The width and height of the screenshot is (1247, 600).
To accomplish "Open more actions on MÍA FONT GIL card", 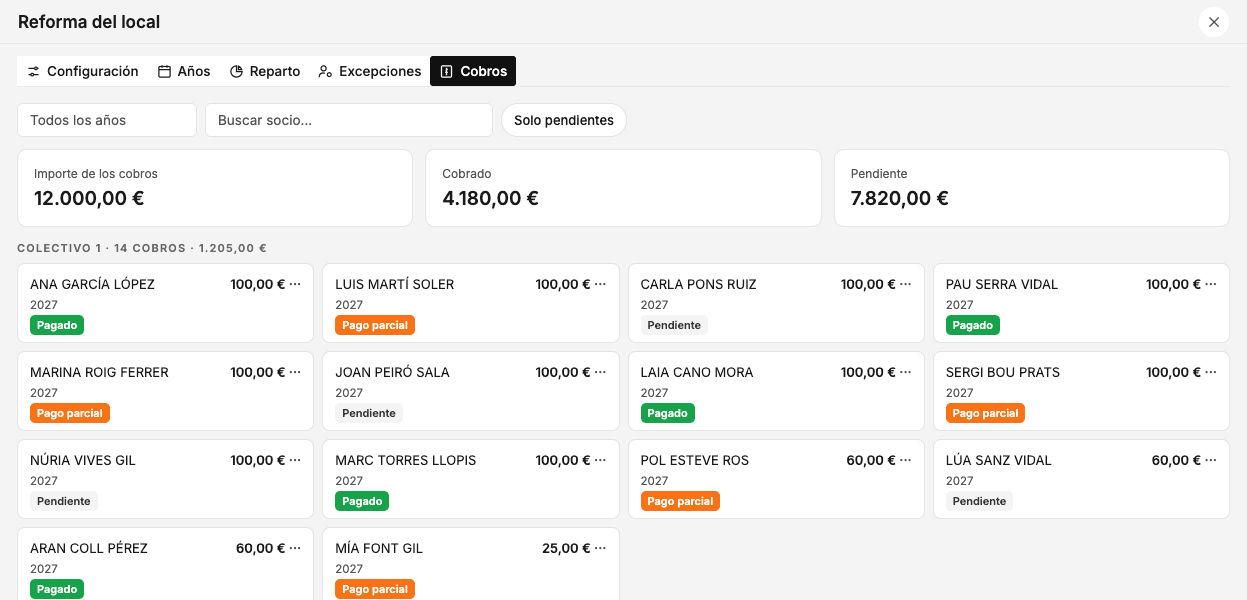I will 600,548.
